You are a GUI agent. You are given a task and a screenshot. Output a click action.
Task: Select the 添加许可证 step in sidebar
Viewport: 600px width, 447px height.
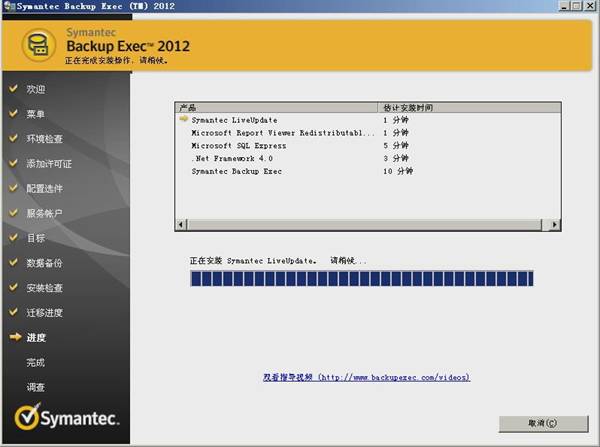(x=49, y=164)
